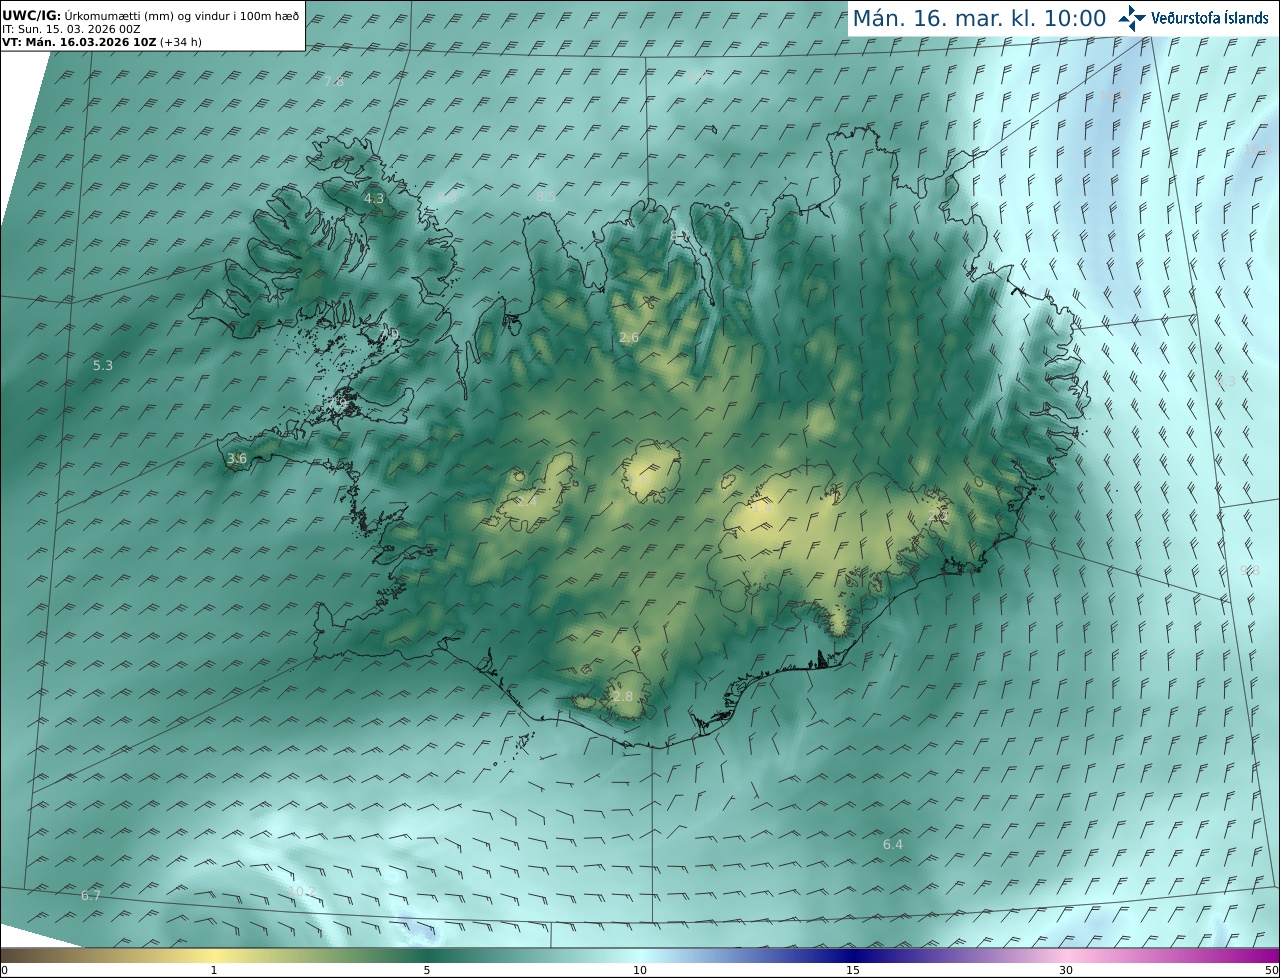The image size is (1280, 978).
Task: Click the 3.6 value on Snæfellsnes
Action: [237, 459]
